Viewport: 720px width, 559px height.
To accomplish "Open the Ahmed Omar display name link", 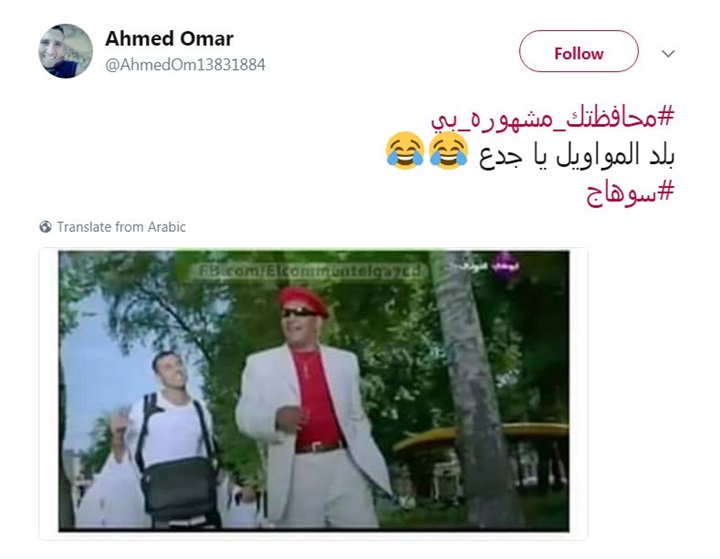I will point(169,39).
